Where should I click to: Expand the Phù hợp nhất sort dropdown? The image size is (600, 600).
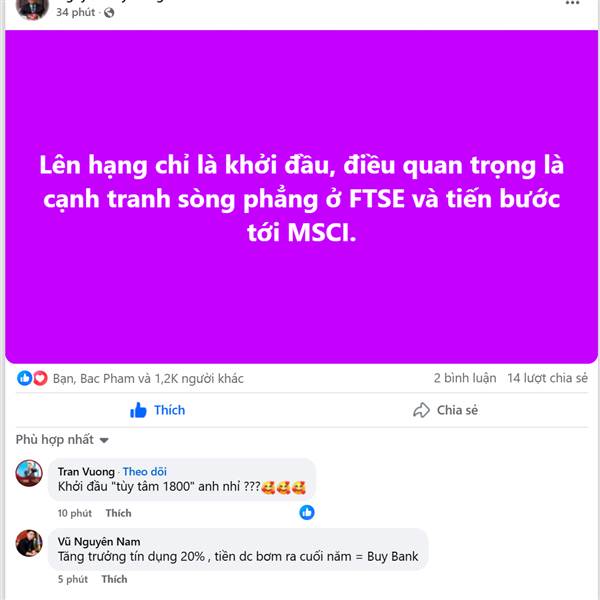pyautogui.click(x=62, y=439)
